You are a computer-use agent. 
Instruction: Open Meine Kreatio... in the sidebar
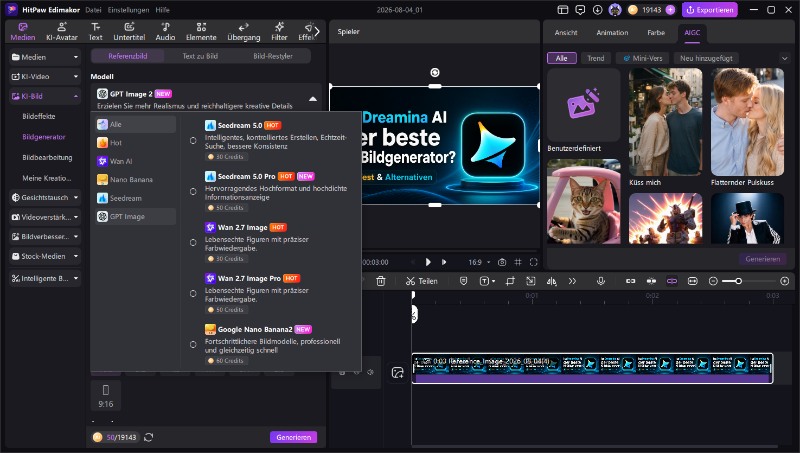pos(46,178)
